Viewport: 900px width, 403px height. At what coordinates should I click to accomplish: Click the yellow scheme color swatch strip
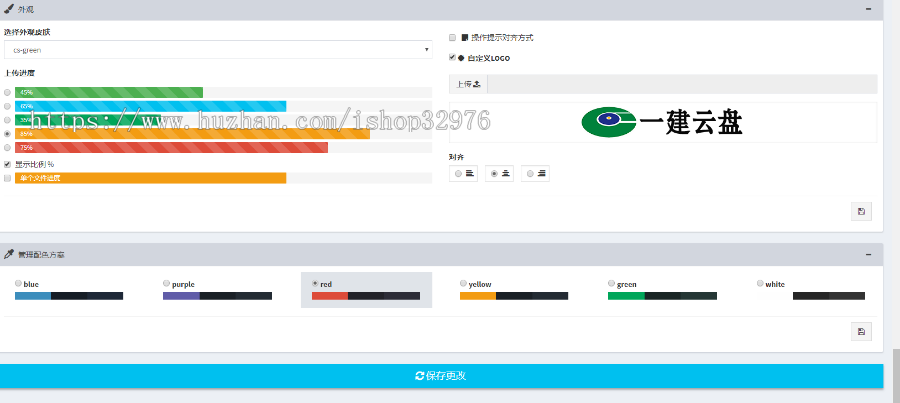click(514, 296)
